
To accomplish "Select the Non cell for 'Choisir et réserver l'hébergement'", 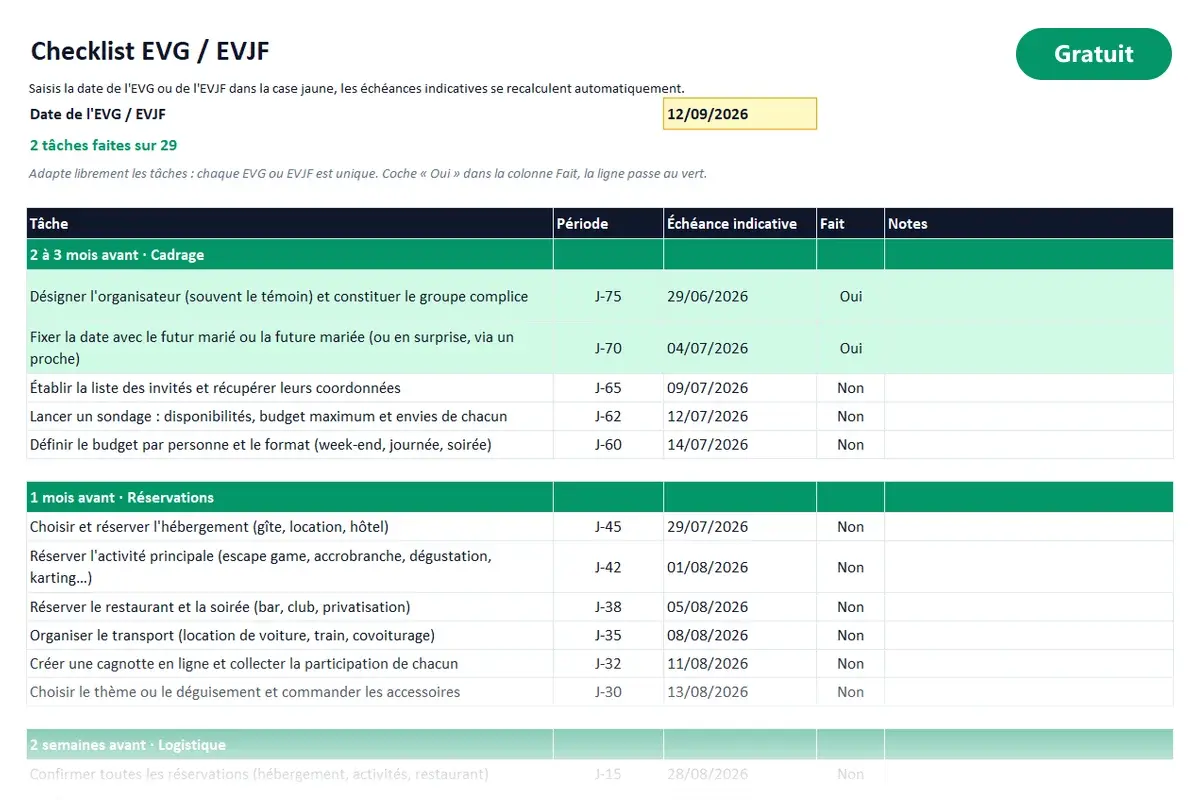I will pyautogui.click(x=850, y=527).
